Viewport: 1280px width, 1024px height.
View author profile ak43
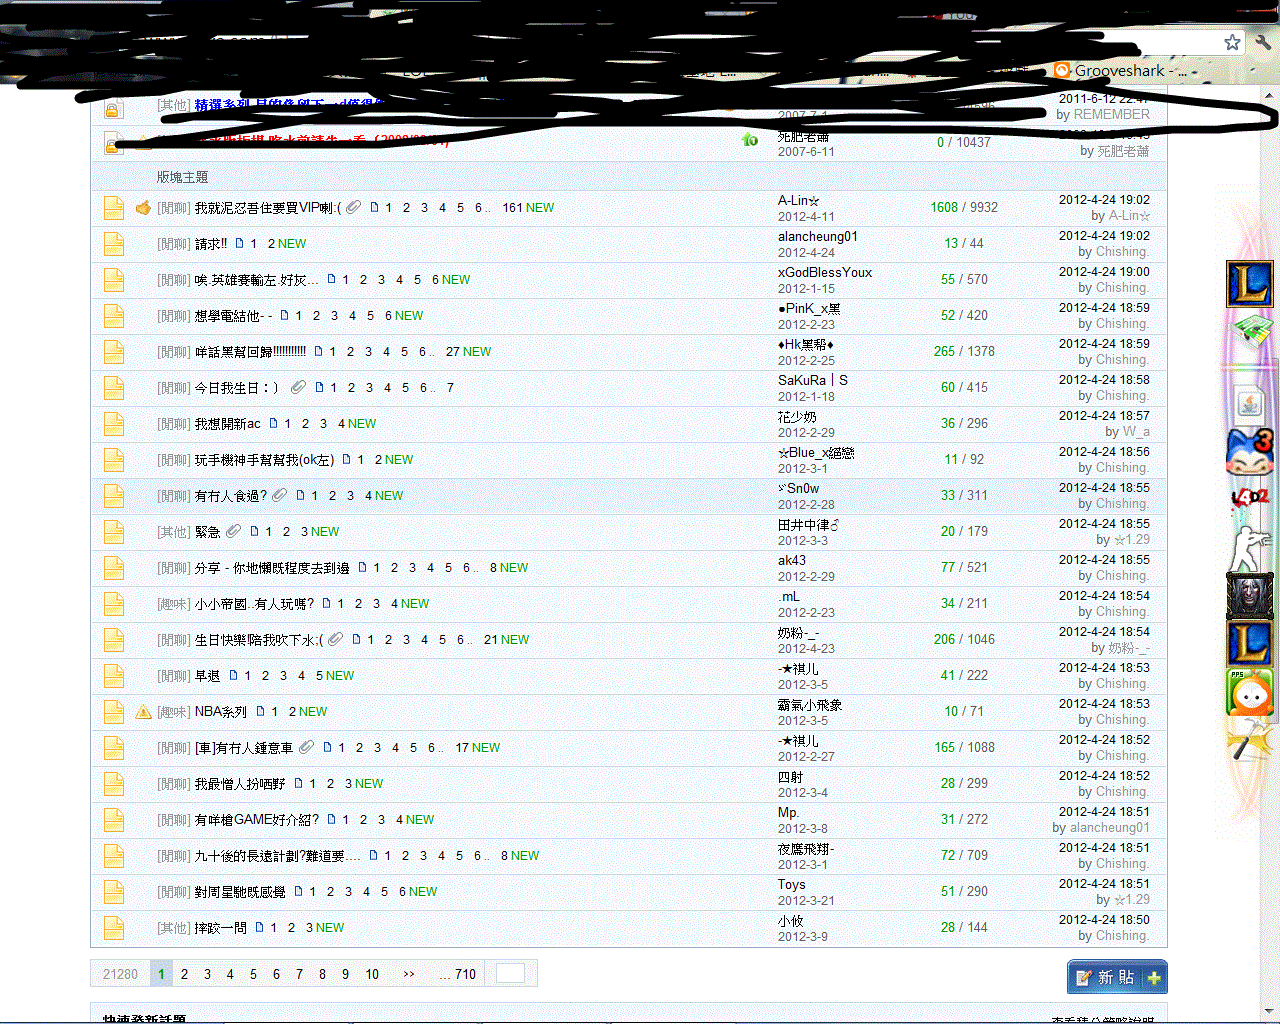click(792, 560)
